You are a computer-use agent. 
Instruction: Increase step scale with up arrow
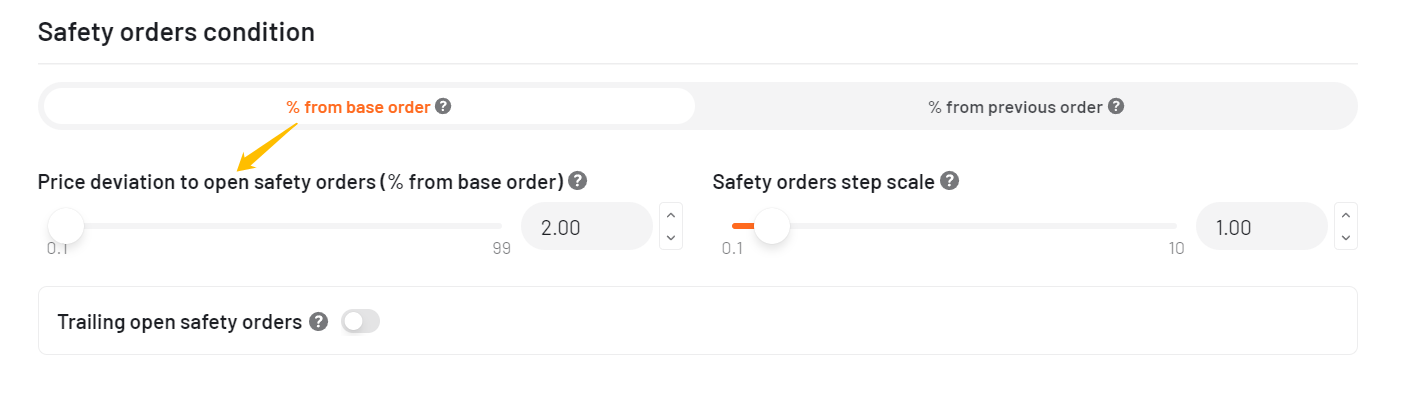click(1346, 214)
